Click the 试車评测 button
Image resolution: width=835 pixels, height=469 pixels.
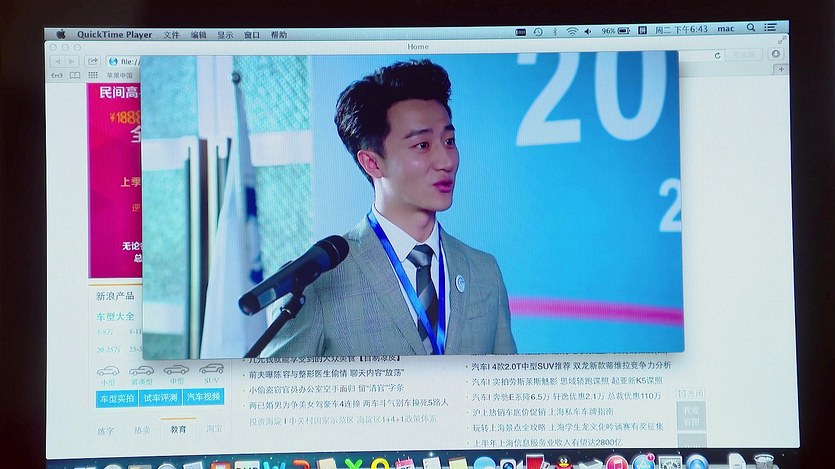[159, 398]
